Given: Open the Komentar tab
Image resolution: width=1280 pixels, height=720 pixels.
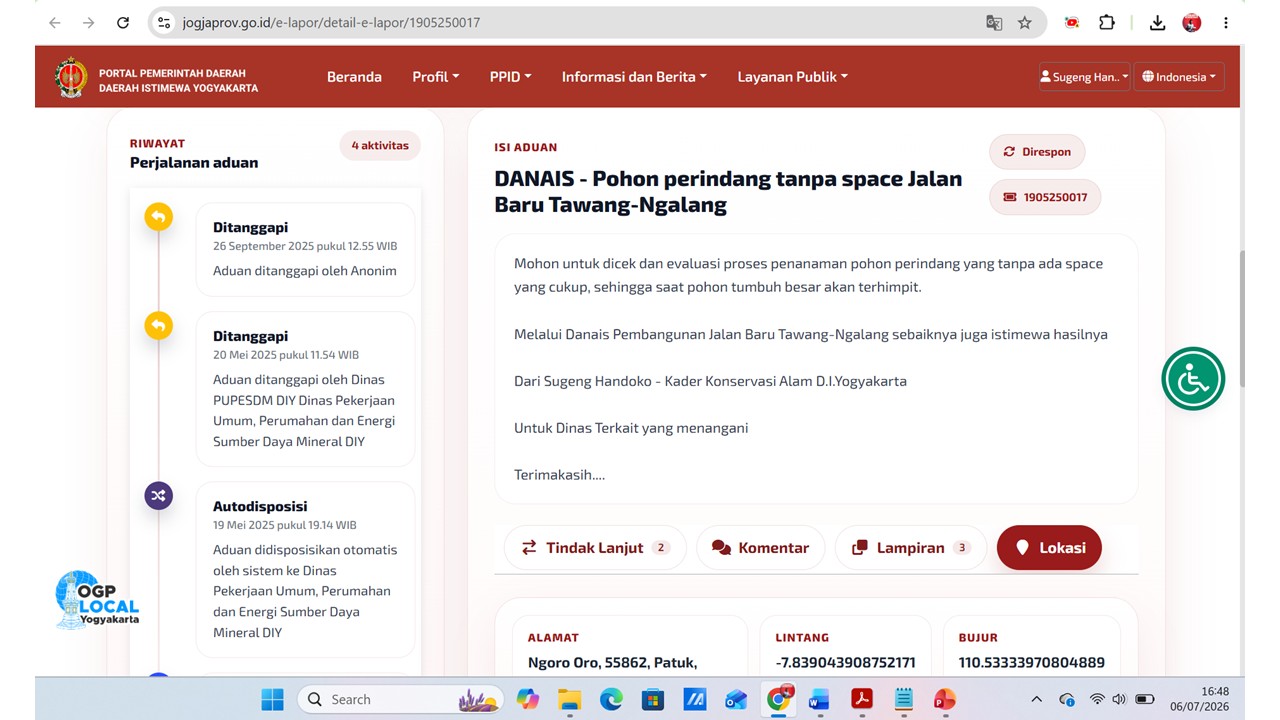Looking at the screenshot, I should click(760, 548).
